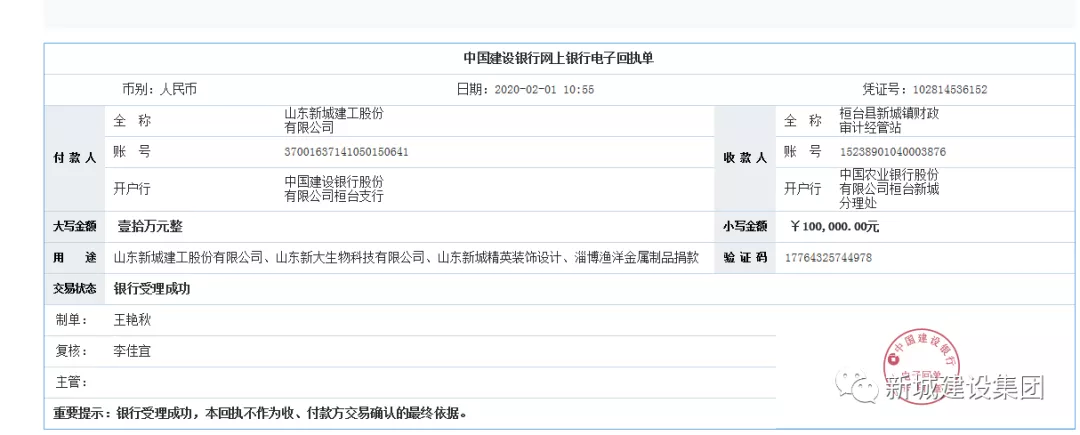Click the 大写金额 label
This screenshot has height=435, width=1080.
(74, 226)
